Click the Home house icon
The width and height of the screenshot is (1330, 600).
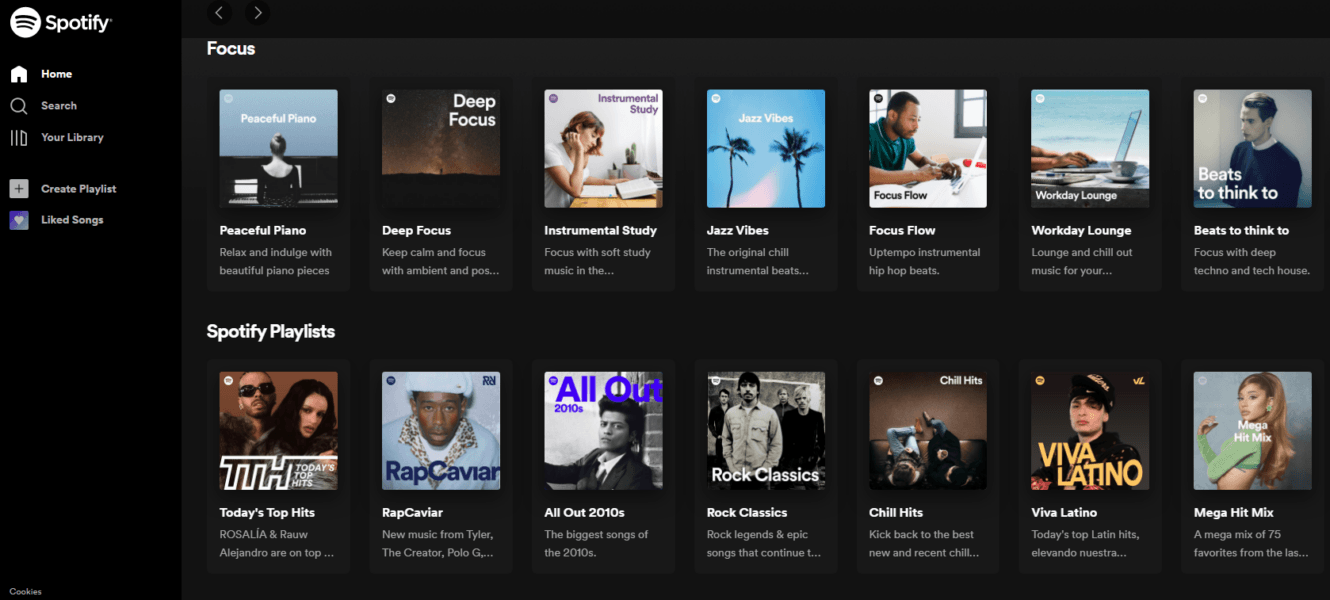pyautogui.click(x=19, y=74)
